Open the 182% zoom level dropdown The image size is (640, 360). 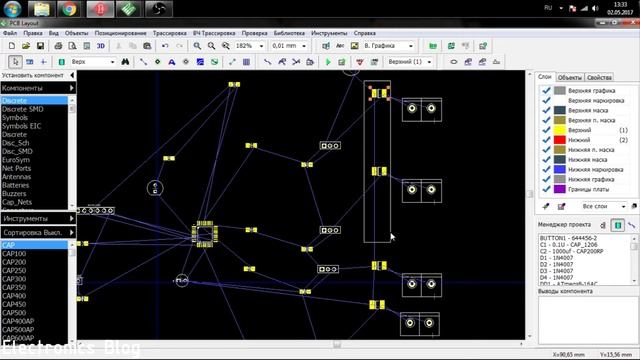coord(261,46)
